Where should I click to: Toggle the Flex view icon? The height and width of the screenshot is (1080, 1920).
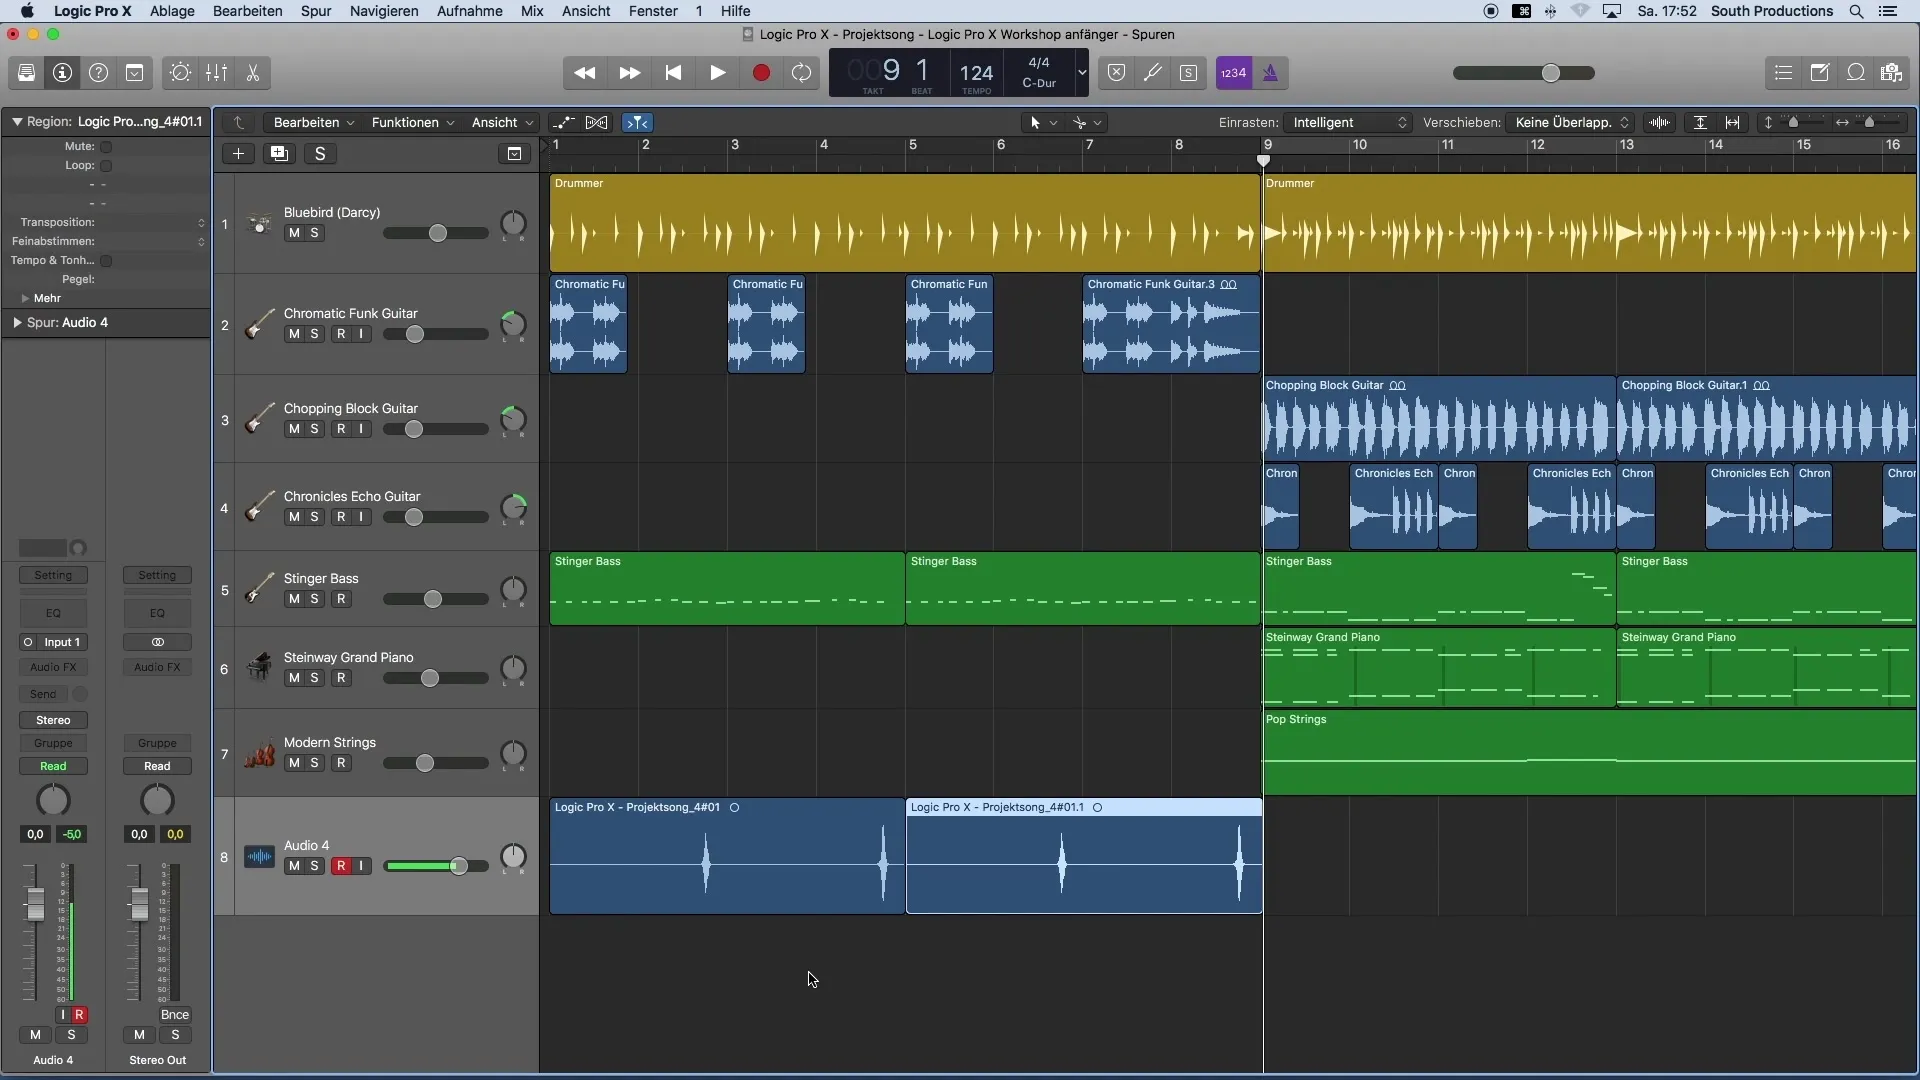597,122
